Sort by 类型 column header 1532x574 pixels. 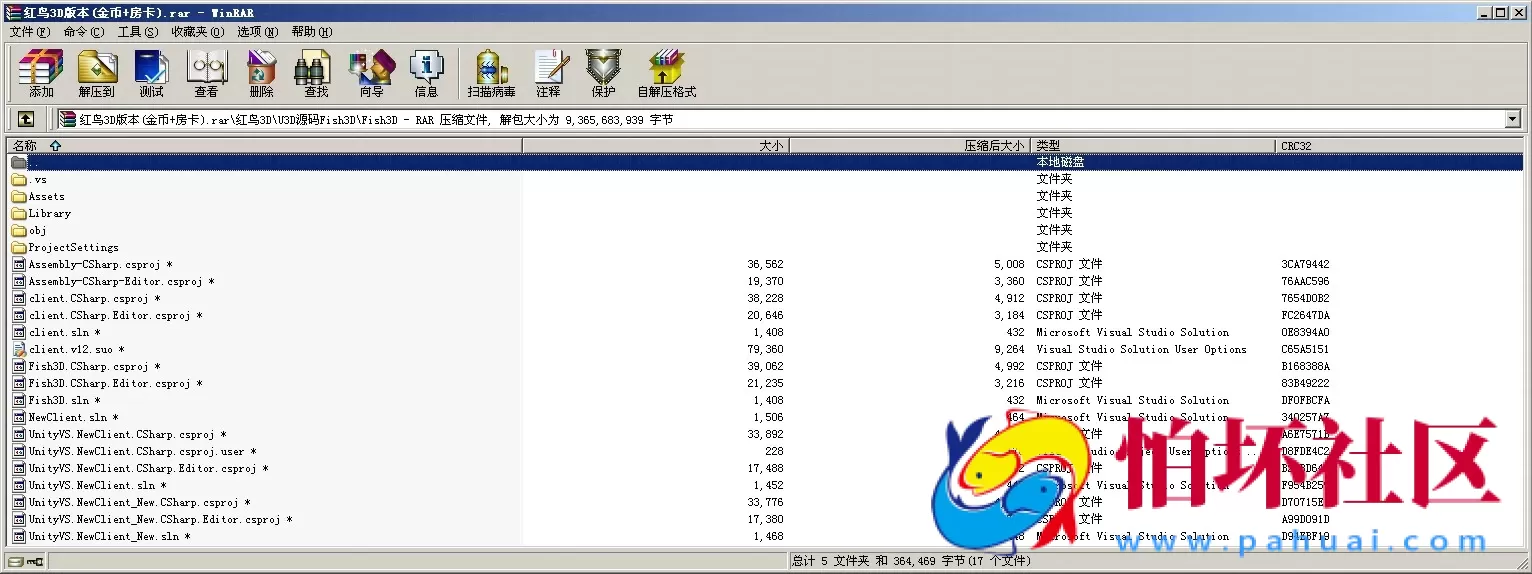(1154, 146)
